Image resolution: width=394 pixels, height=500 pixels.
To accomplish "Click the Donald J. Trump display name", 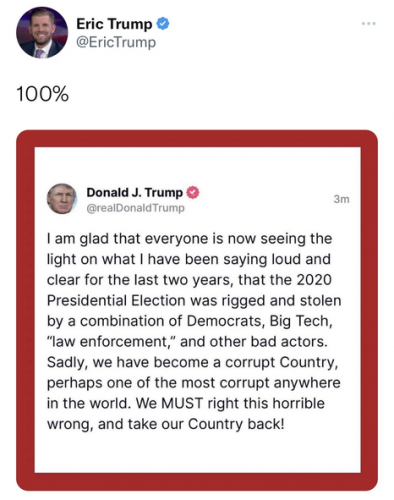I will coord(135,192).
